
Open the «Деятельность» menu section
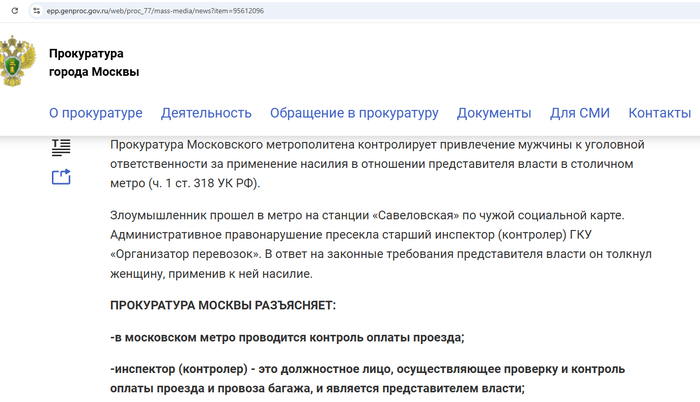[206, 113]
